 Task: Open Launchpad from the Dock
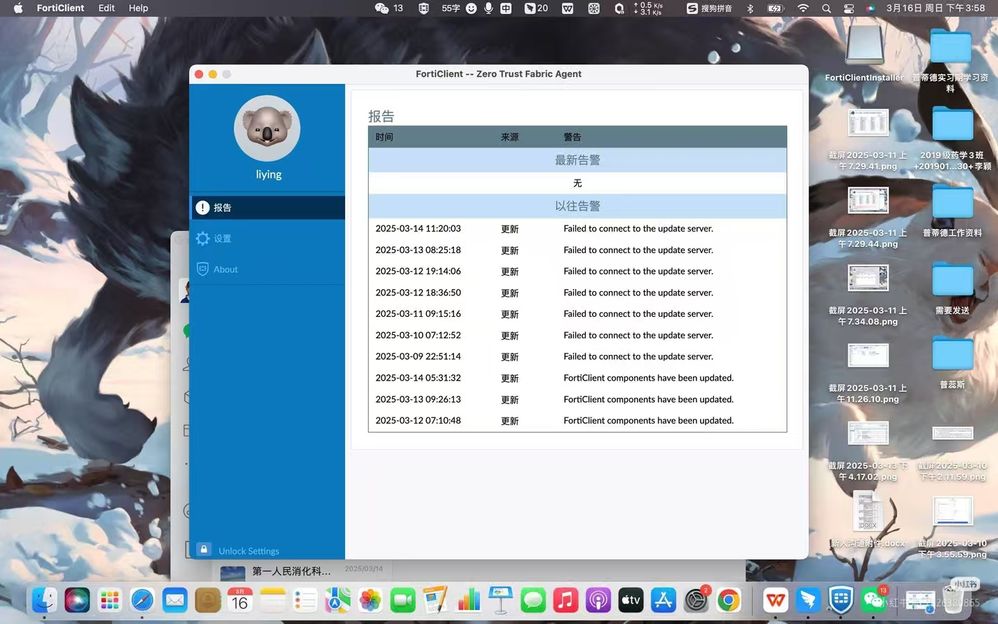pyautogui.click(x=109, y=600)
